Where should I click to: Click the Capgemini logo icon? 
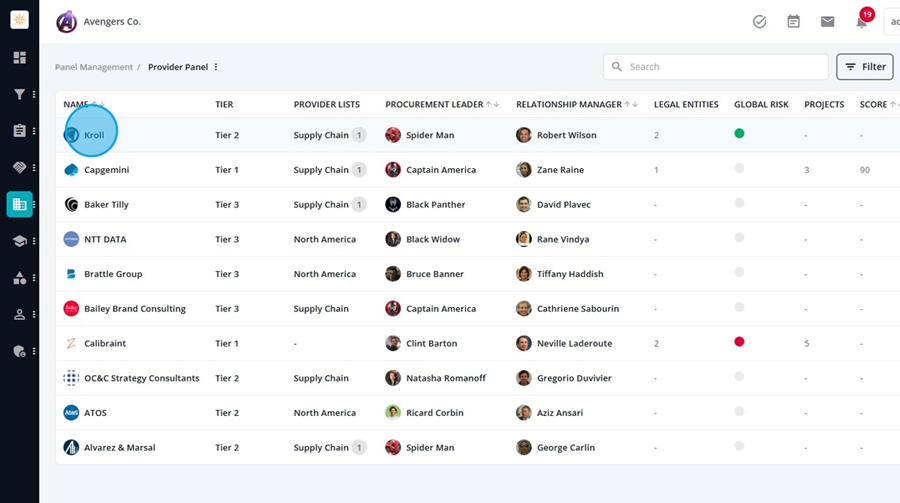71,170
